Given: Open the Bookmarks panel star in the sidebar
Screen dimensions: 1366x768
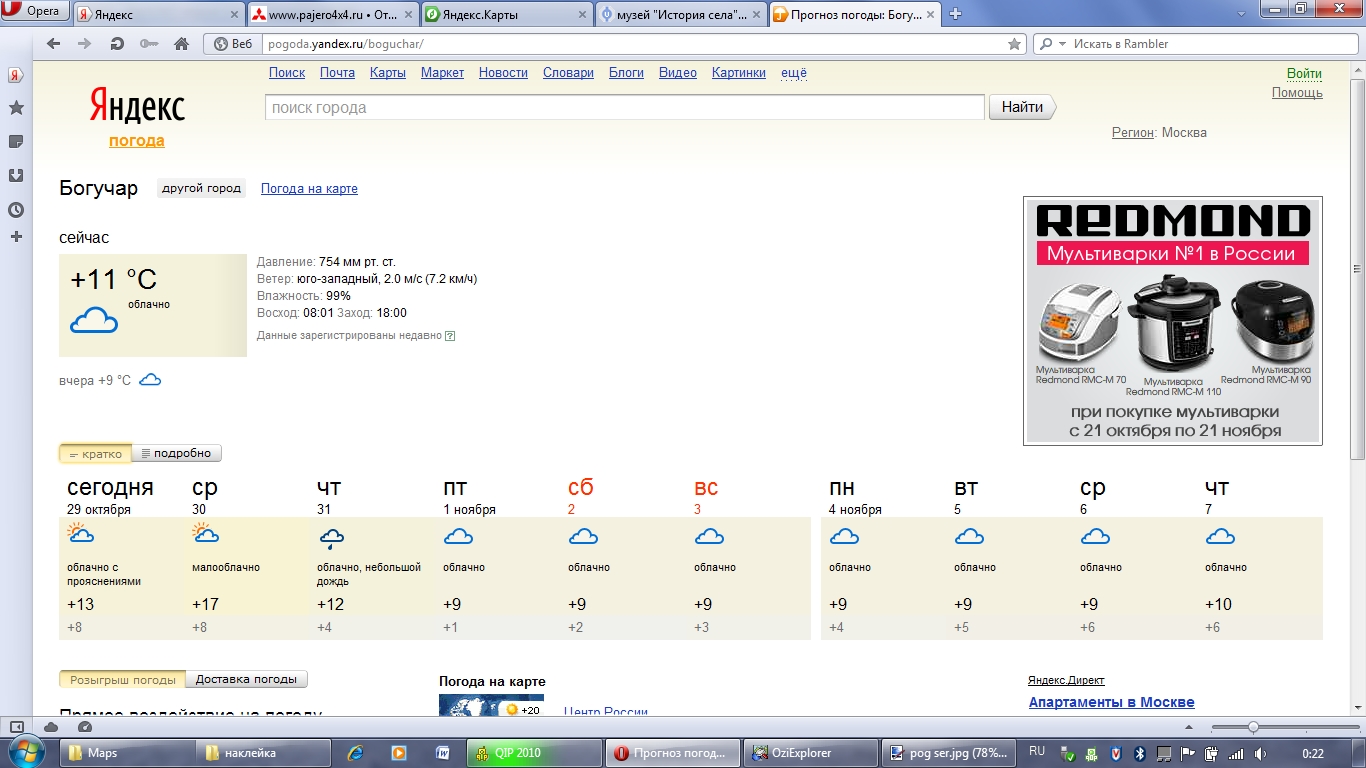Looking at the screenshot, I should pos(16,108).
